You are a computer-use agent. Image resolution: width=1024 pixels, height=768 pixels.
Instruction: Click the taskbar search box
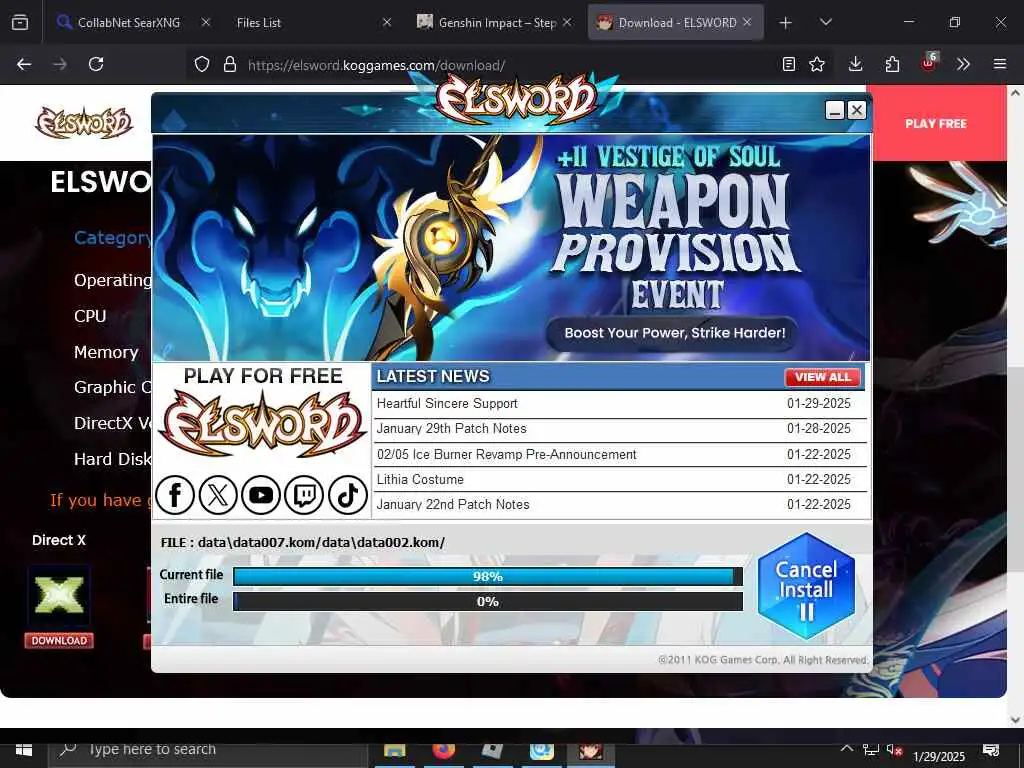coord(208,751)
